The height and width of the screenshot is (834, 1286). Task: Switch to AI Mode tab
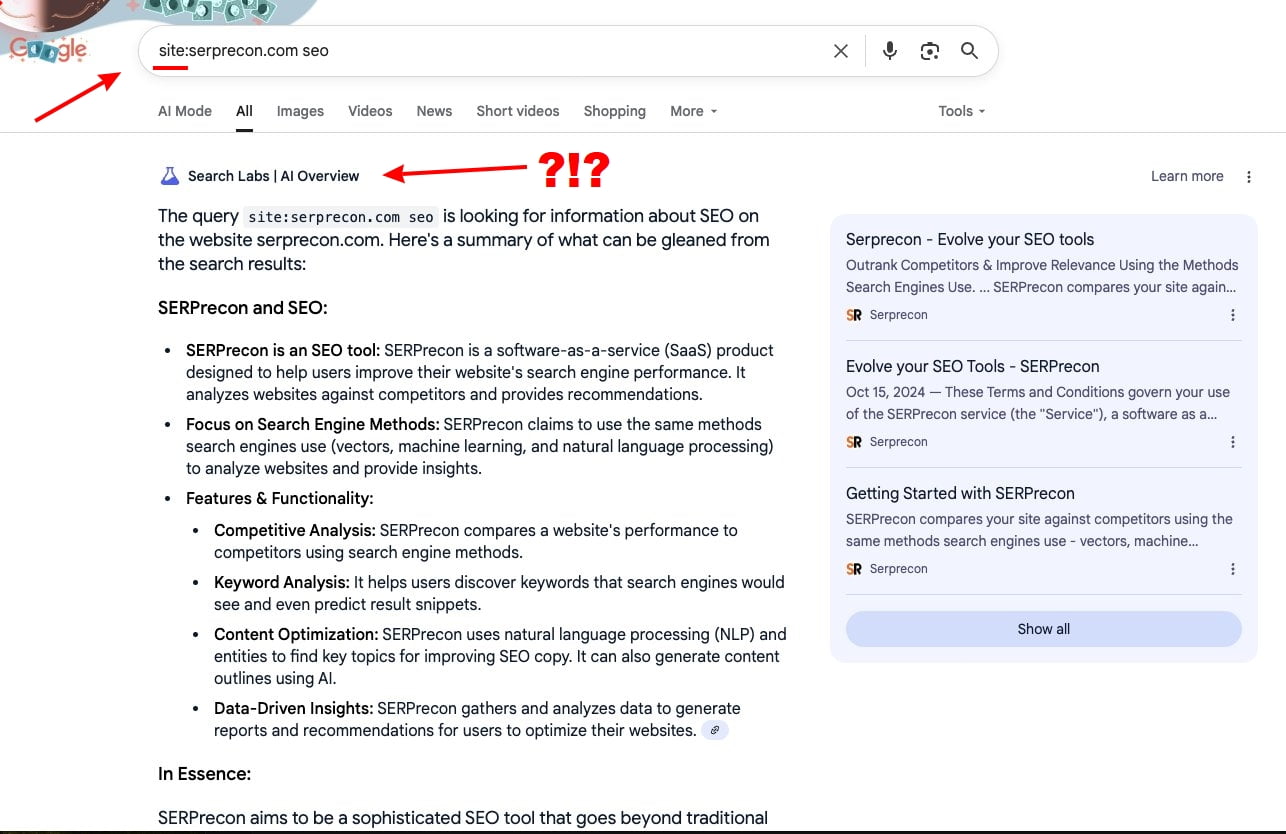tap(185, 111)
